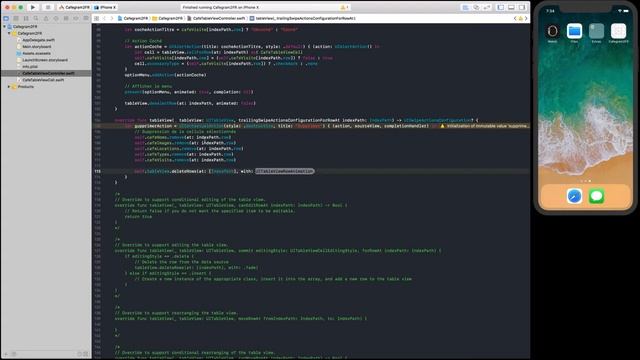This screenshot has width=640, height=360.
Task: Open the Issue navigator warning icon
Action: [x=46, y=18]
